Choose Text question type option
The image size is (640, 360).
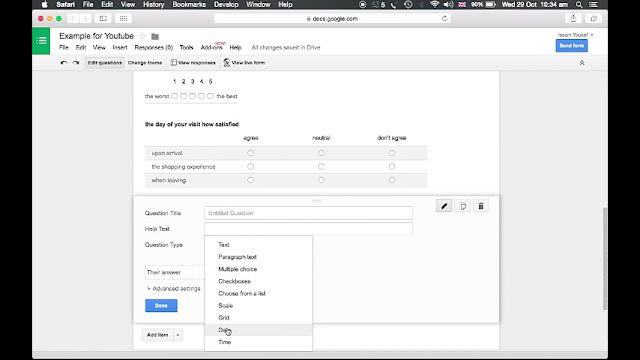[x=258, y=245]
